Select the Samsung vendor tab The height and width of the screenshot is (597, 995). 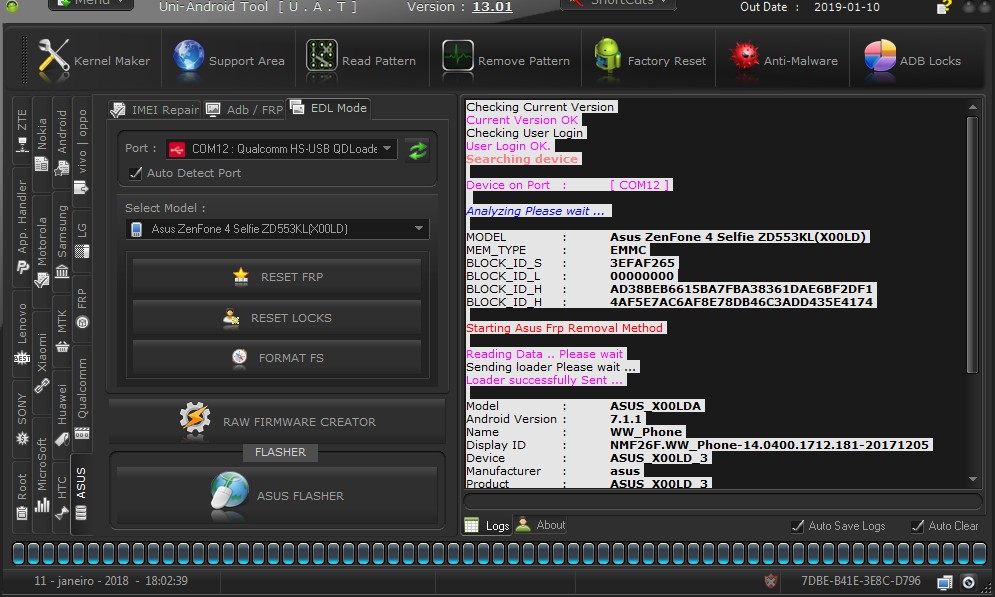[62, 240]
